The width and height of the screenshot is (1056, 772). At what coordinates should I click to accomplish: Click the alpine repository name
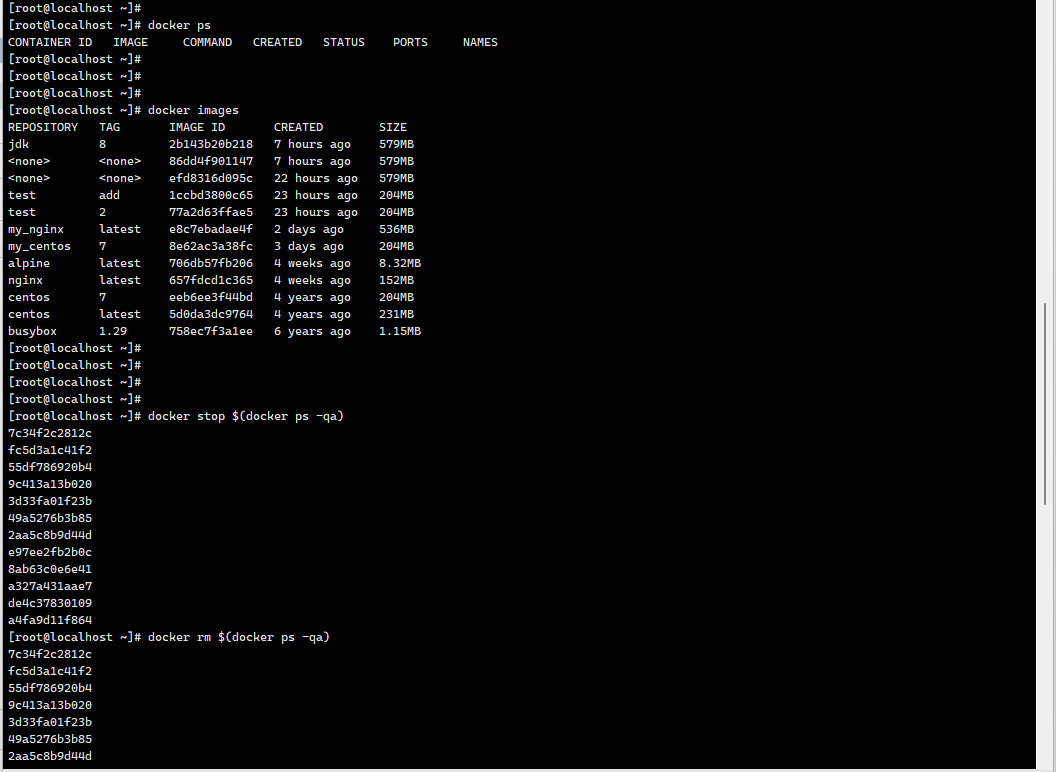[28, 263]
